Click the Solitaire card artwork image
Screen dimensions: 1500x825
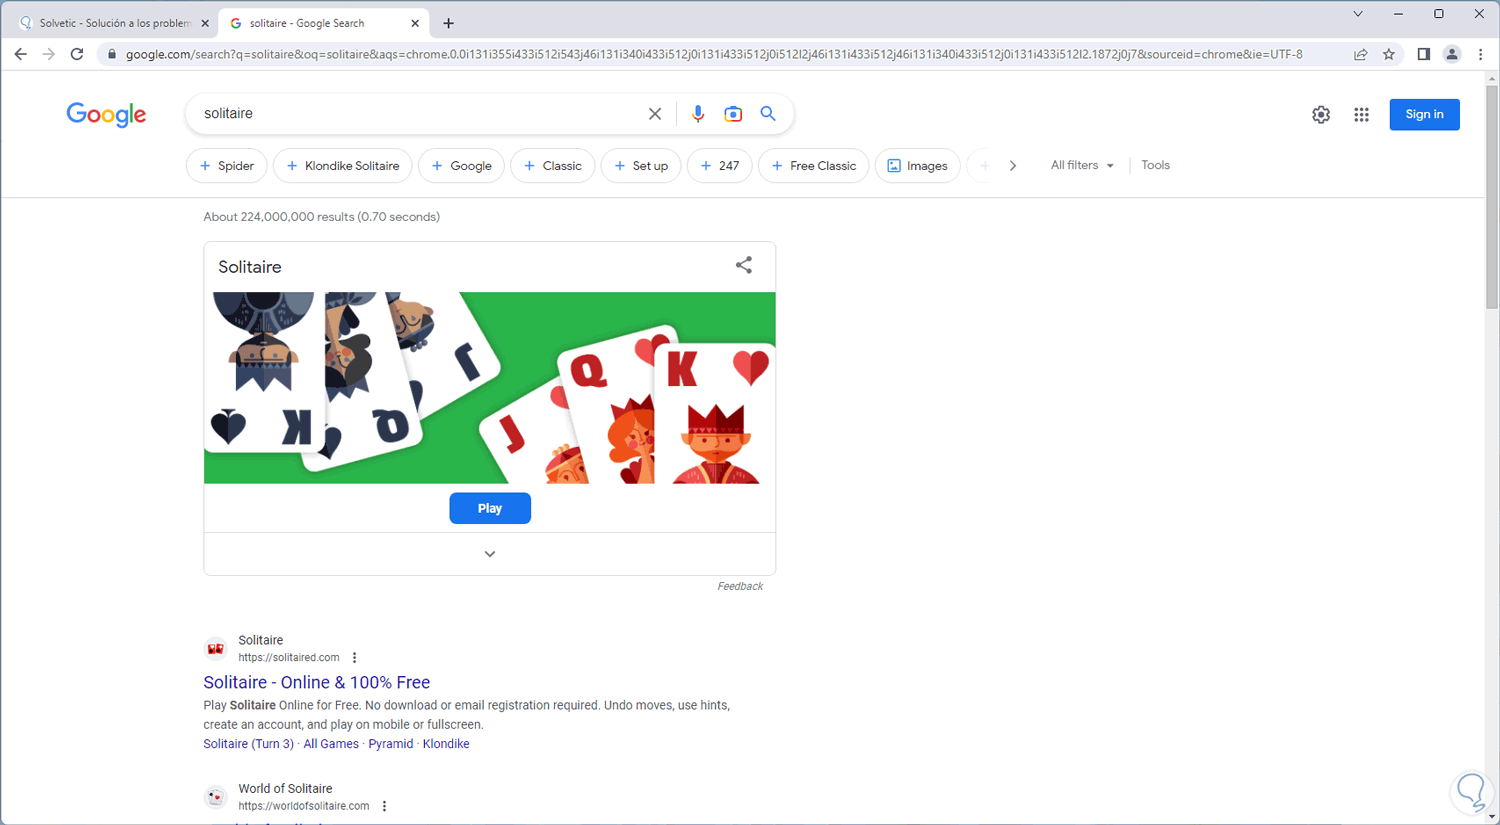click(x=490, y=388)
